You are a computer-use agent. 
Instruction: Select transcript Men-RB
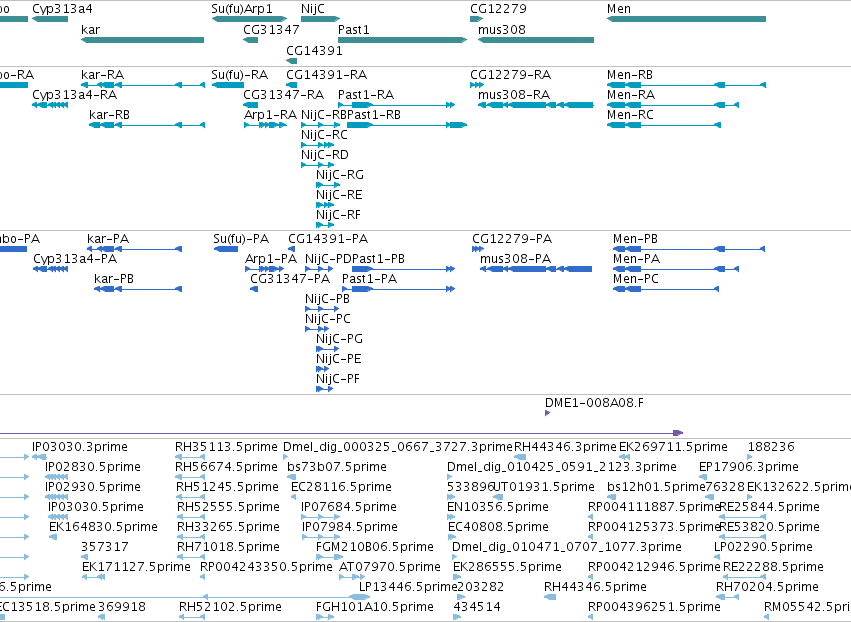coord(686,85)
